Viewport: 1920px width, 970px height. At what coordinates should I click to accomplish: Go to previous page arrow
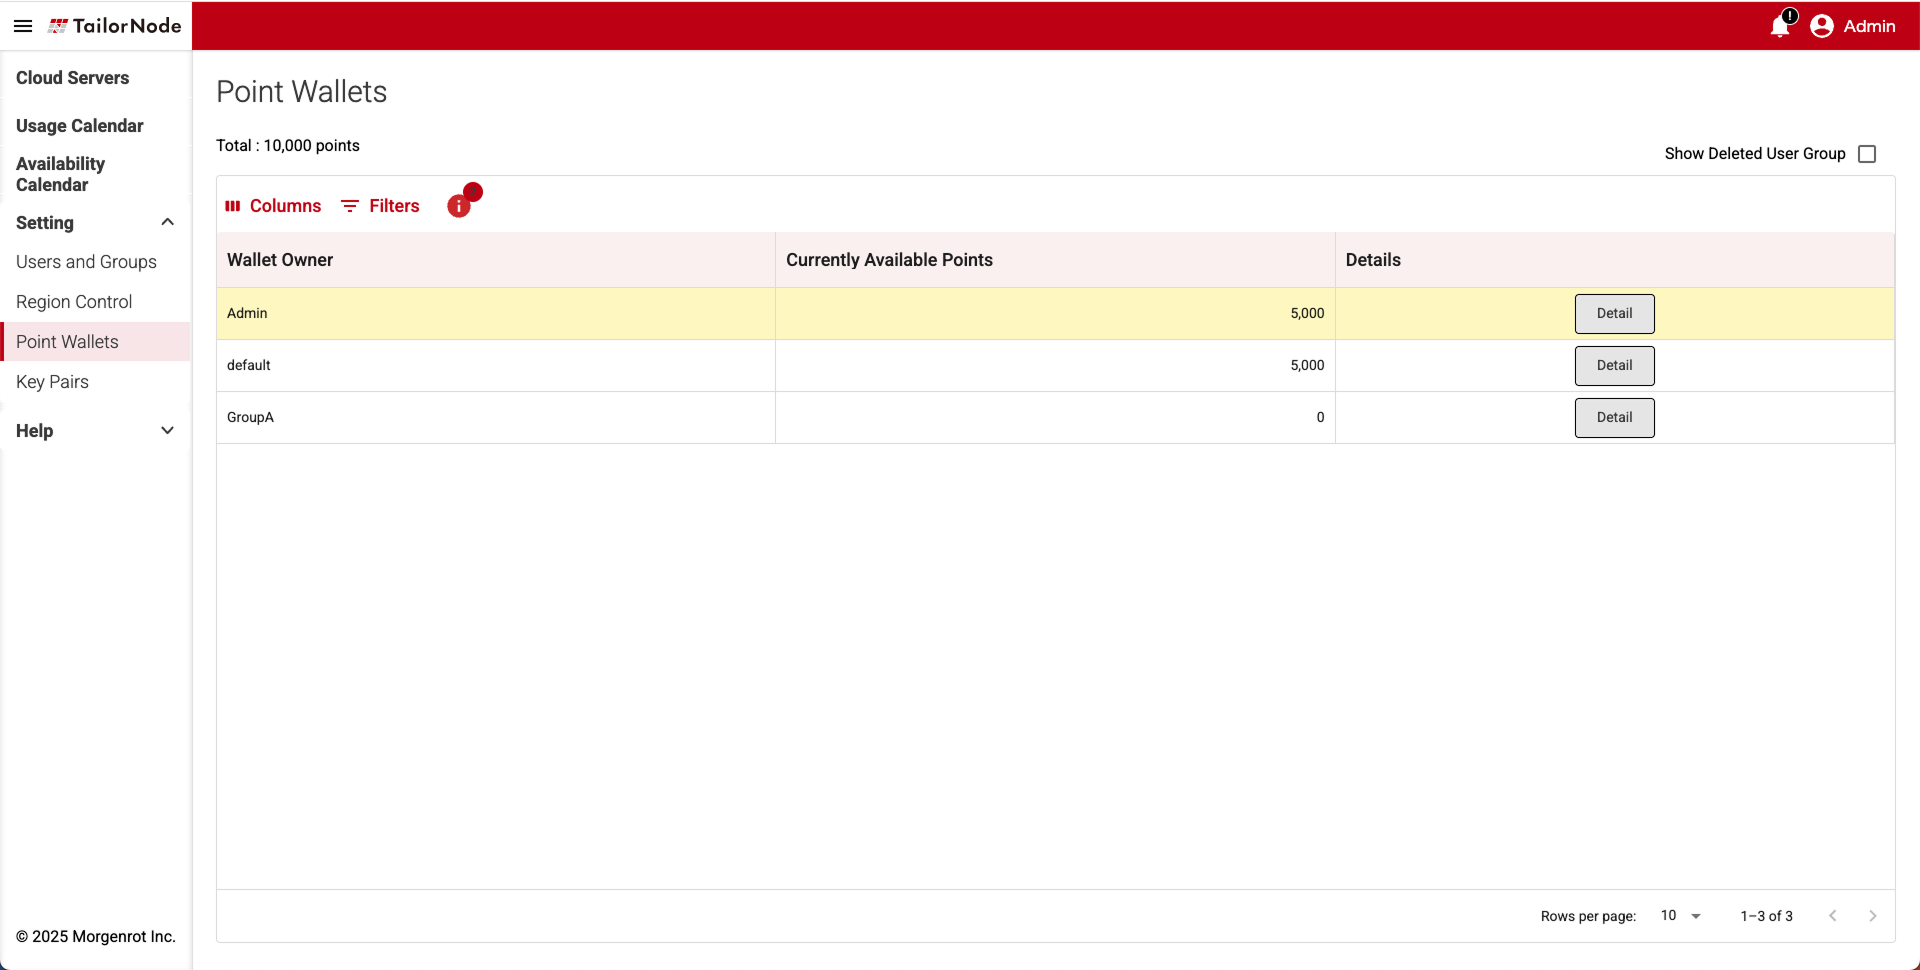coord(1833,916)
